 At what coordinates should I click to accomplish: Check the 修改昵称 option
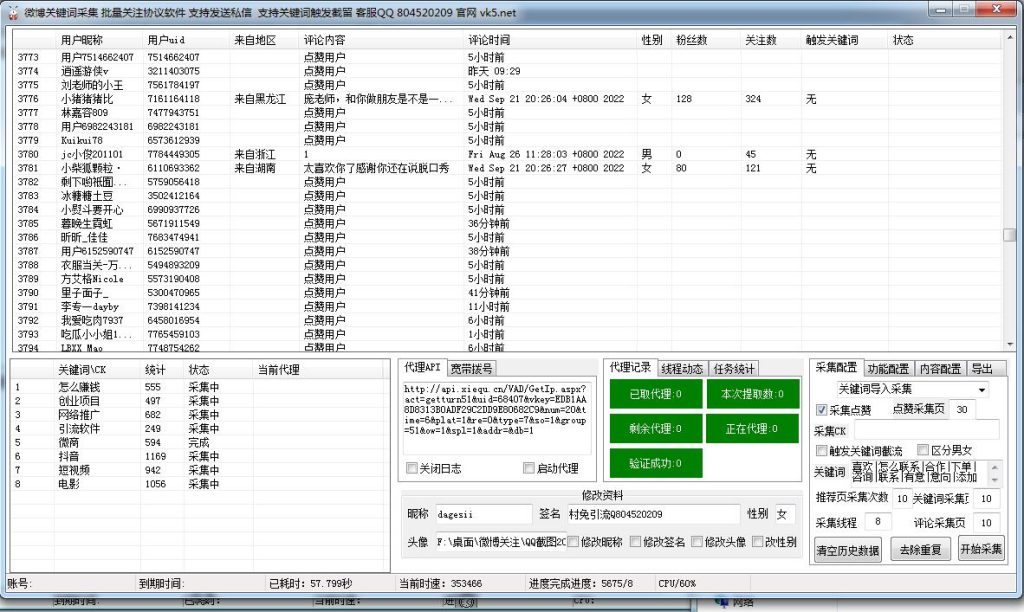574,542
